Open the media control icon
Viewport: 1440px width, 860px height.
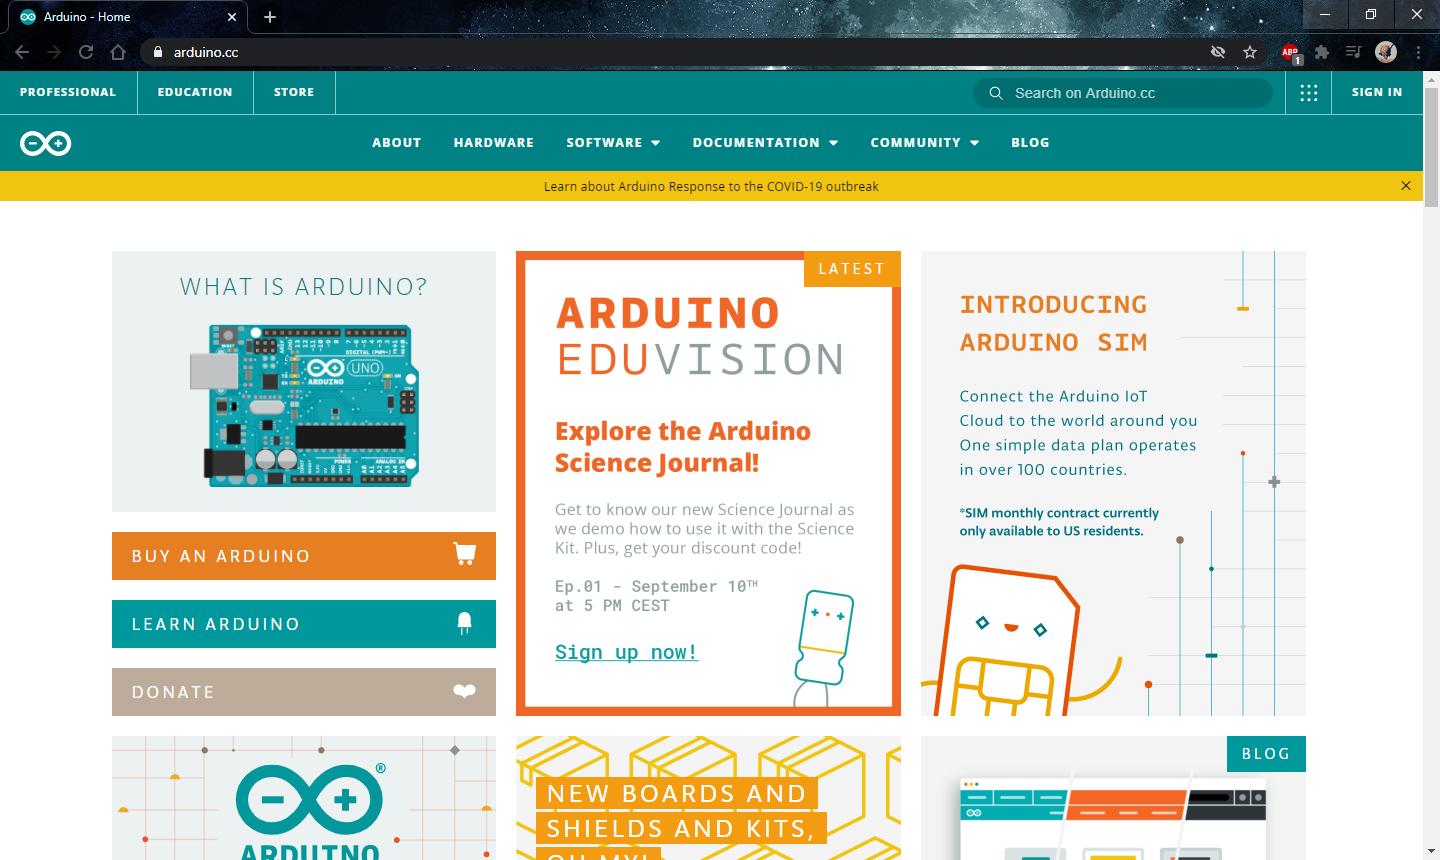pyautogui.click(x=1353, y=52)
